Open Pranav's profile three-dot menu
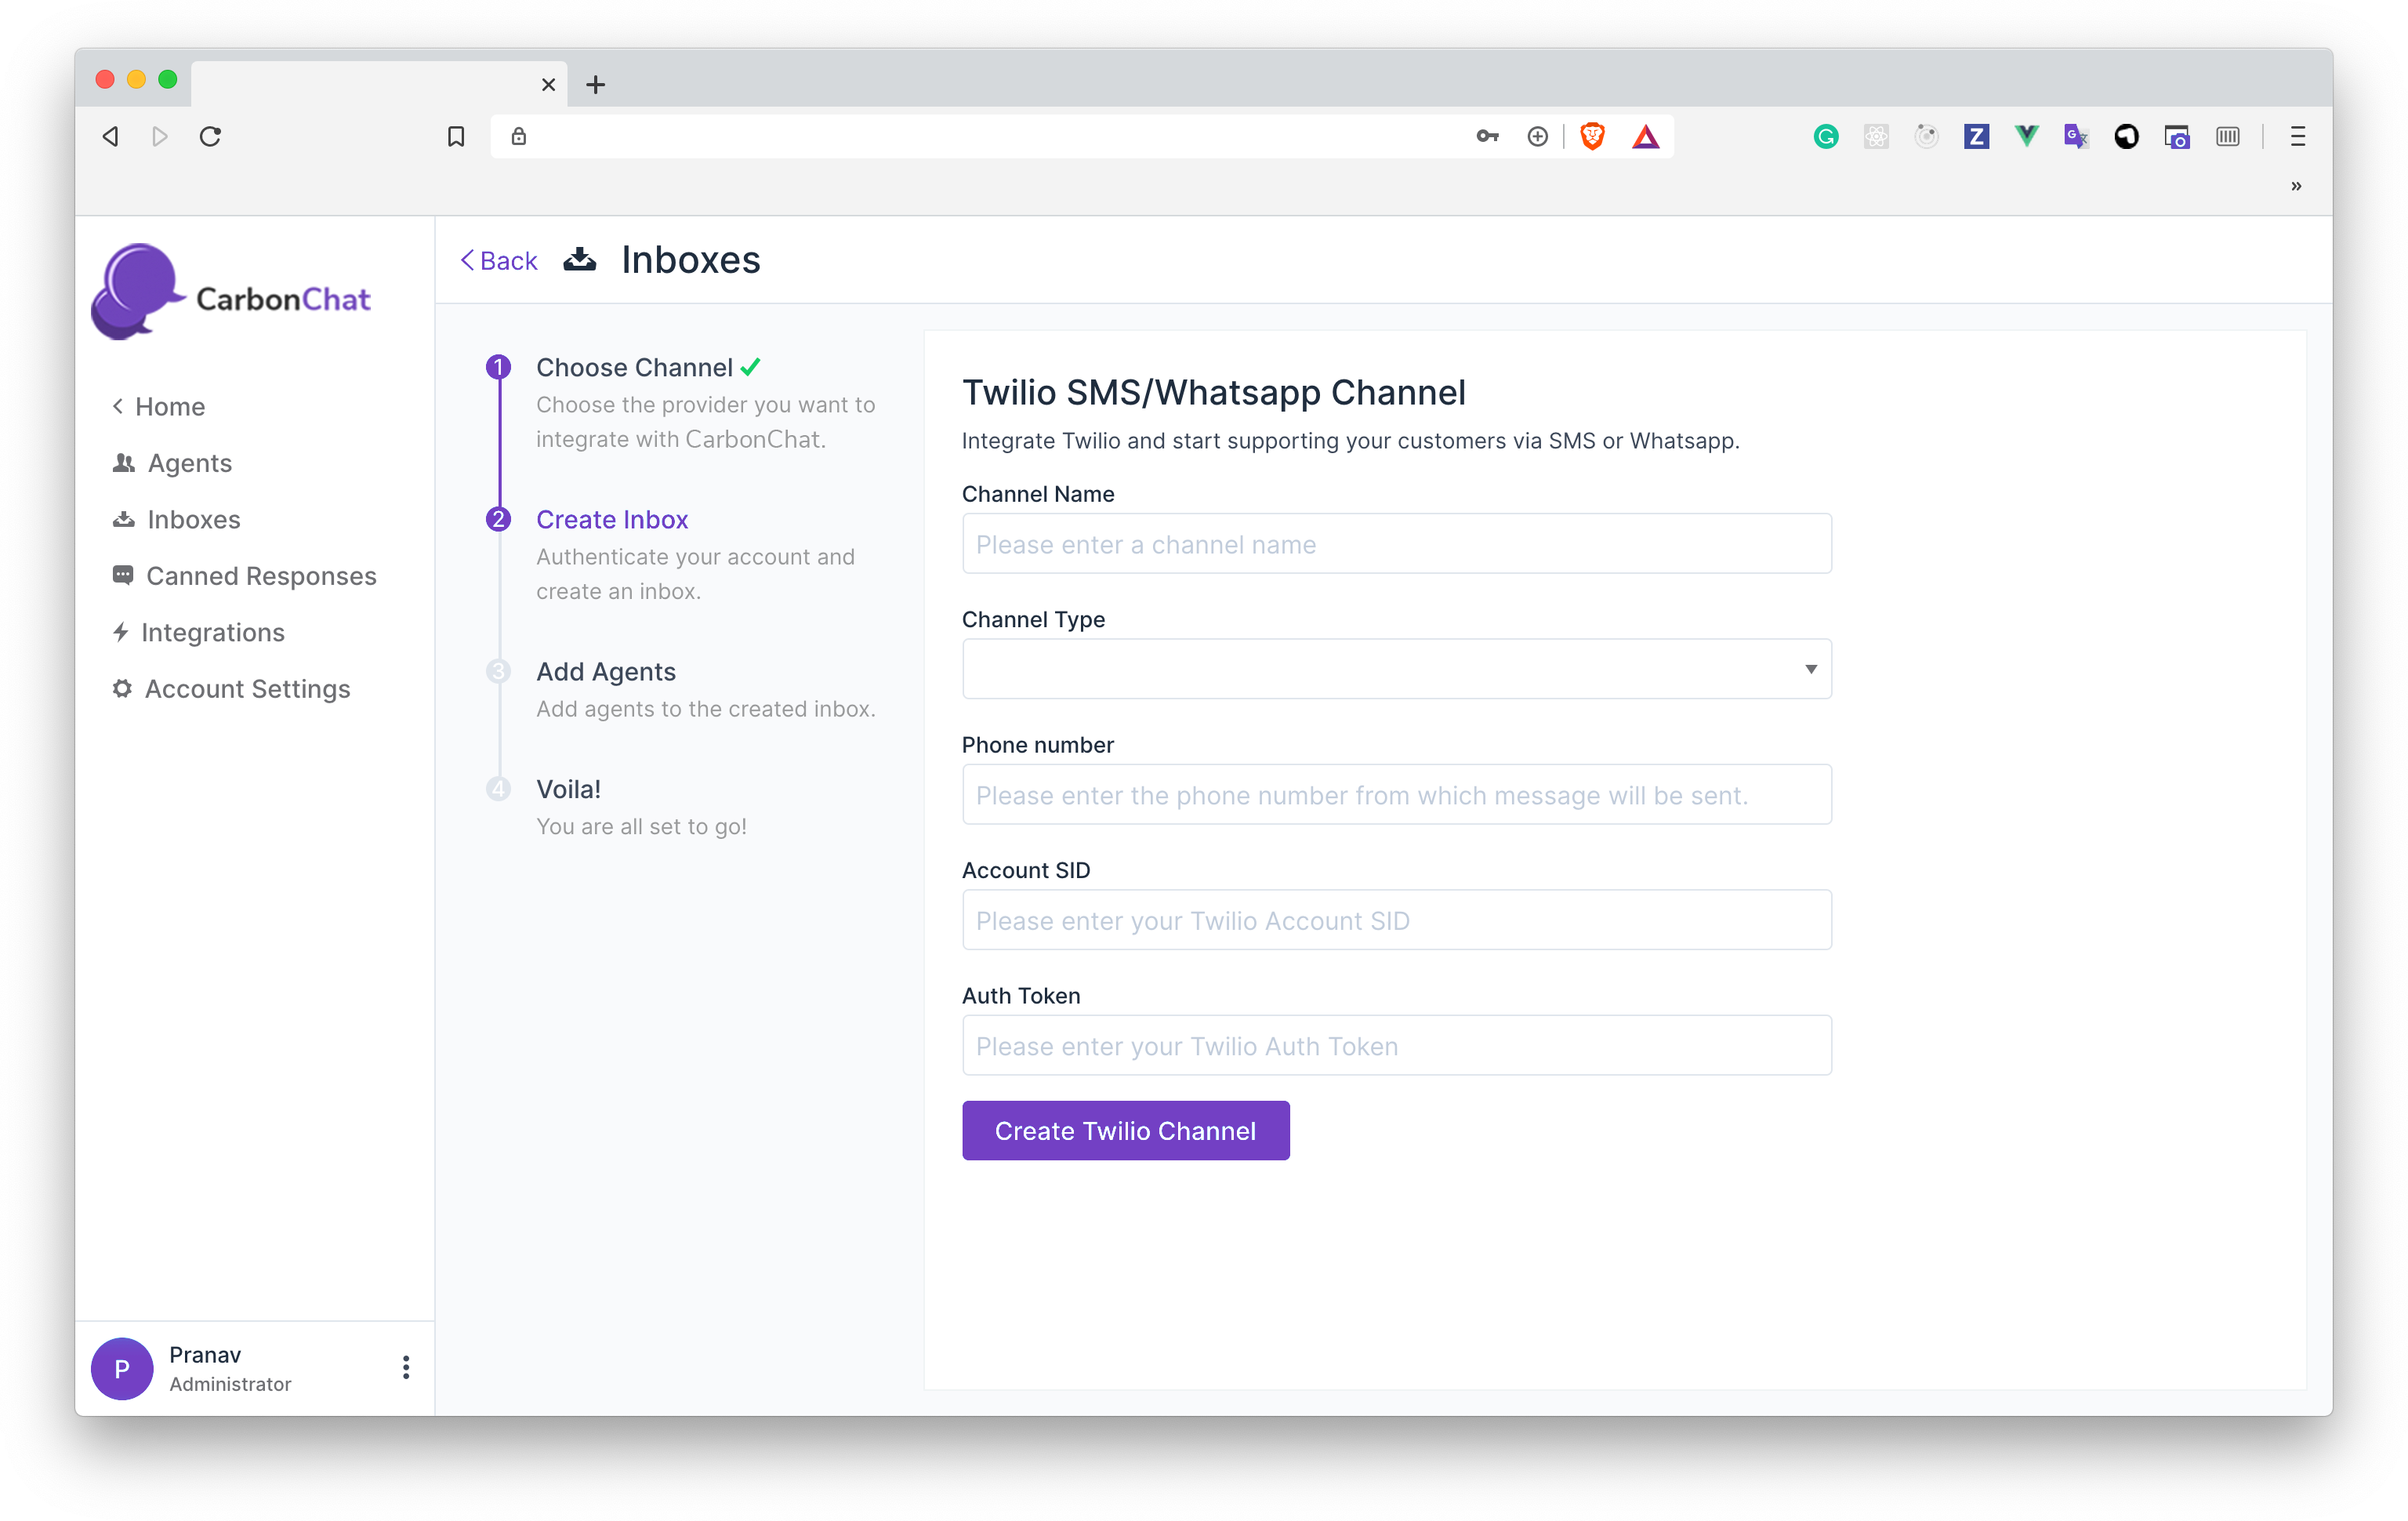Image resolution: width=2408 pixels, height=1521 pixels. click(405, 1367)
